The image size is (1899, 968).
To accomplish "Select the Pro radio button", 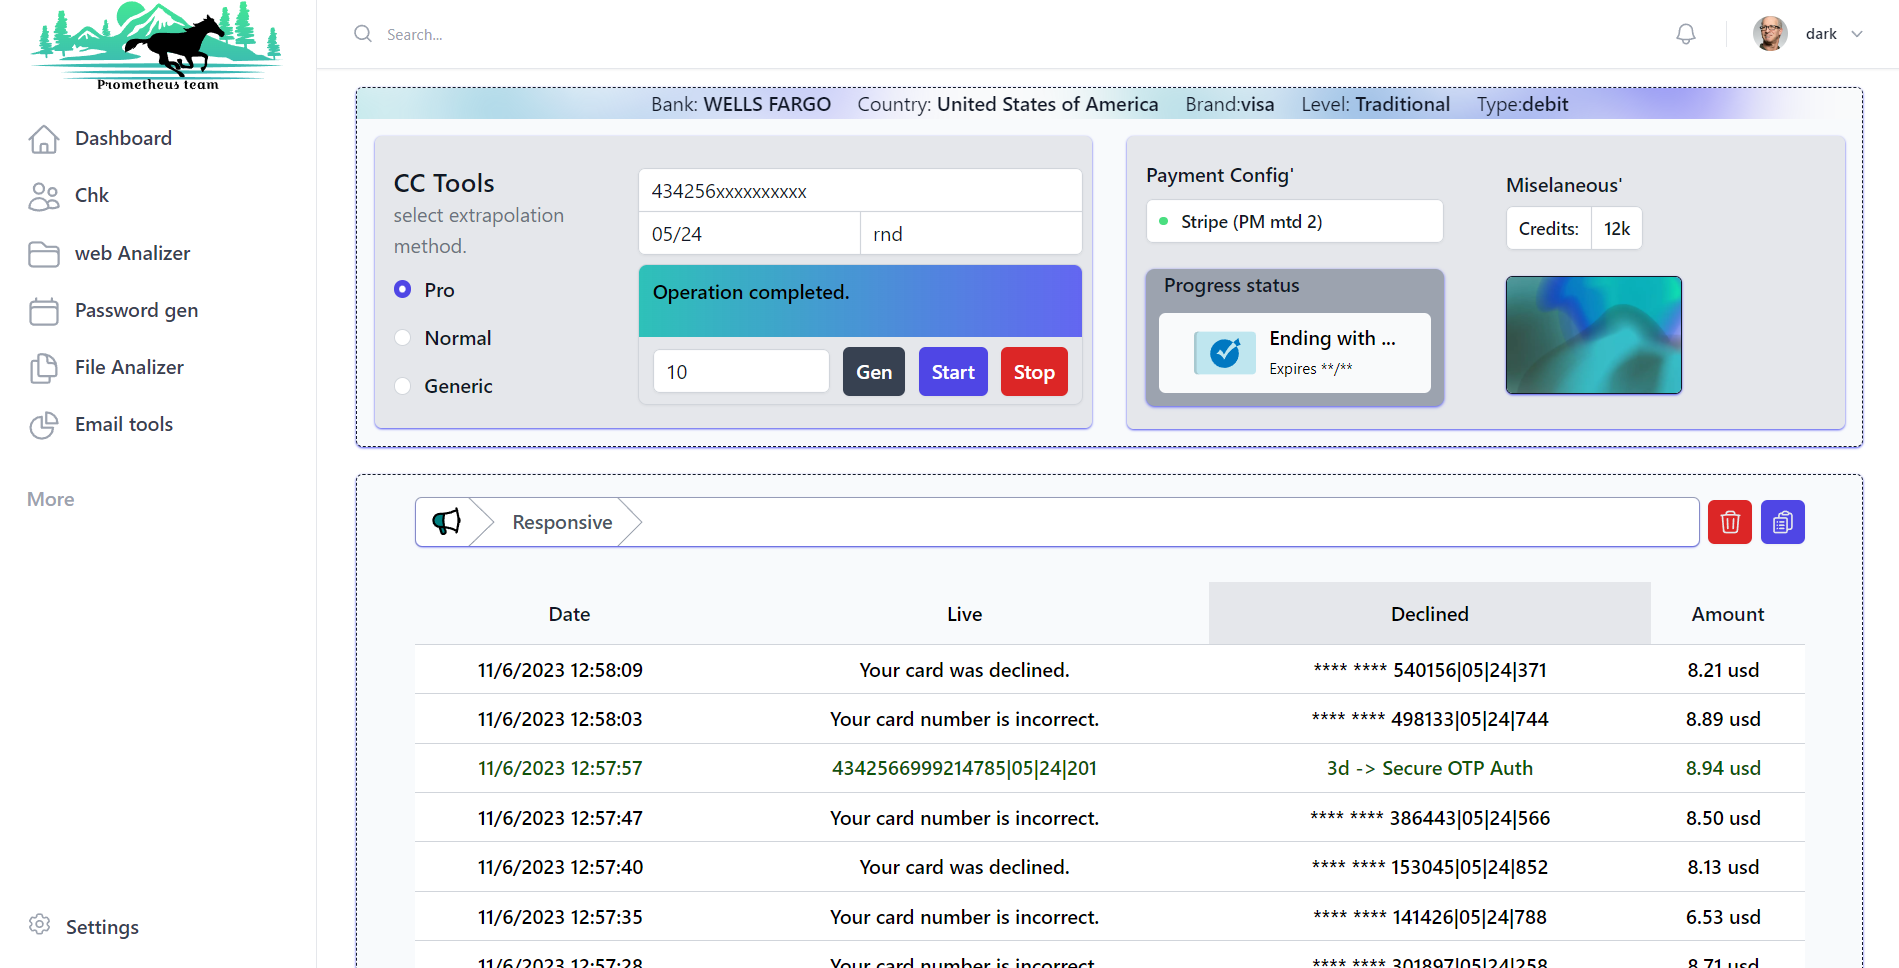I will click(x=403, y=290).
